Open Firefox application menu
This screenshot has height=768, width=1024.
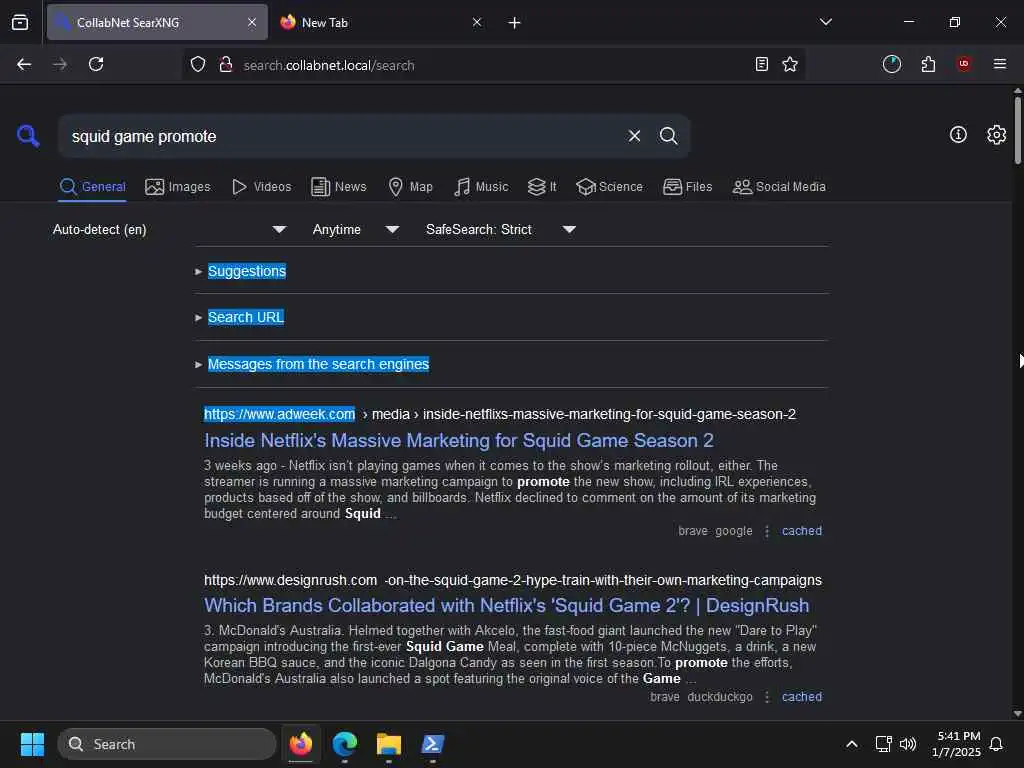pos(1000,64)
